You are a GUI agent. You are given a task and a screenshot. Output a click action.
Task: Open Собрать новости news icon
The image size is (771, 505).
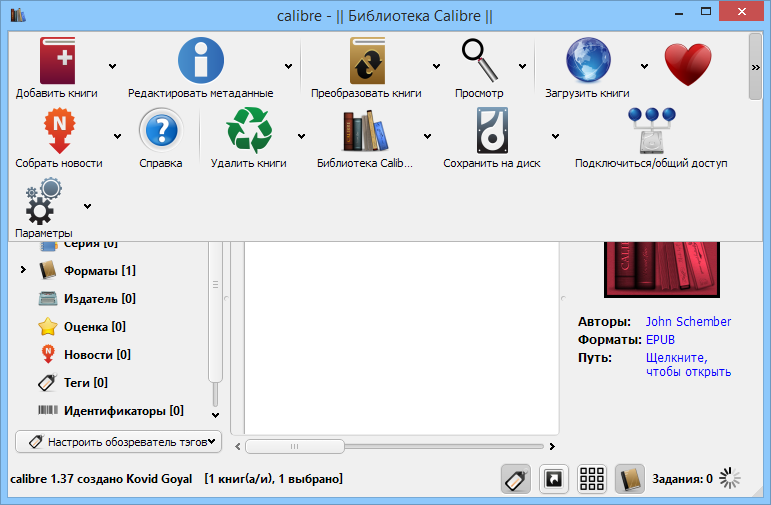59,131
